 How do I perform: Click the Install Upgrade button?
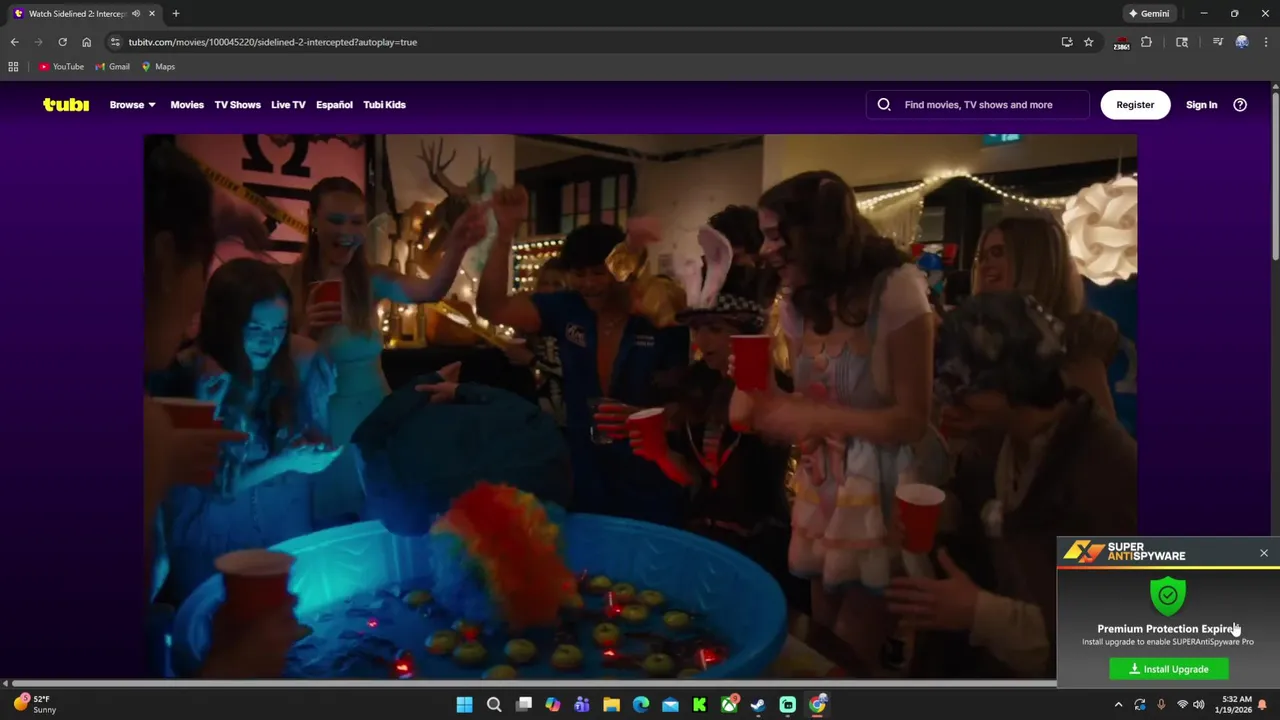tap(1169, 669)
